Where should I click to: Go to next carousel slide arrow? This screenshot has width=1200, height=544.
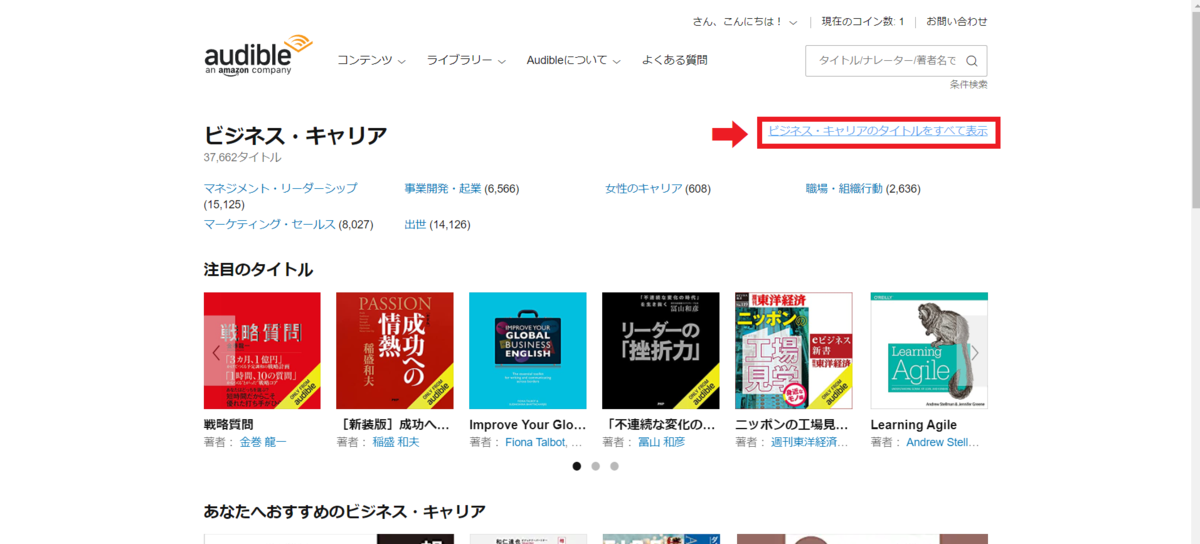click(974, 351)
